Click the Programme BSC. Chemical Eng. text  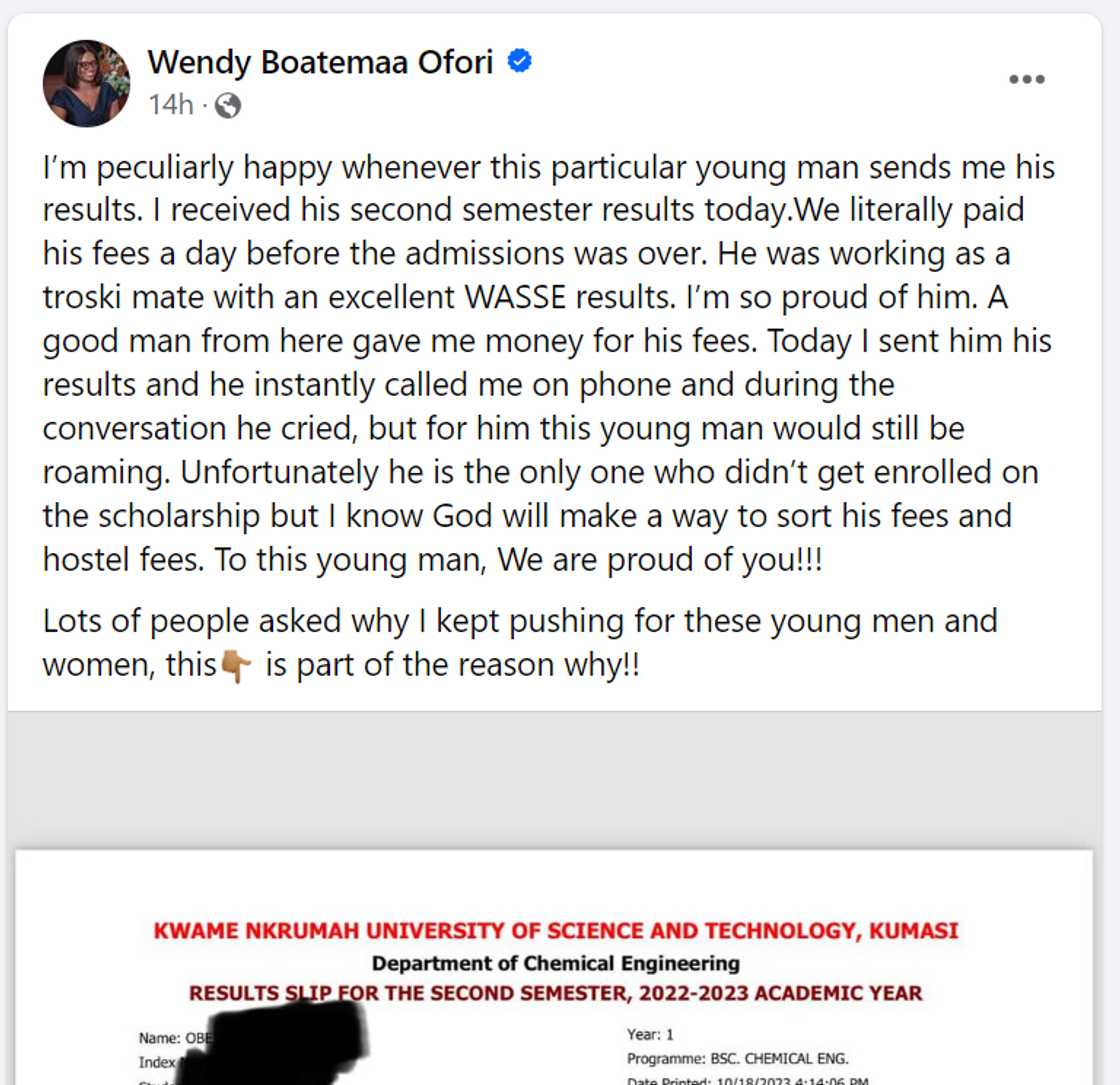[x=737, y=1059]
